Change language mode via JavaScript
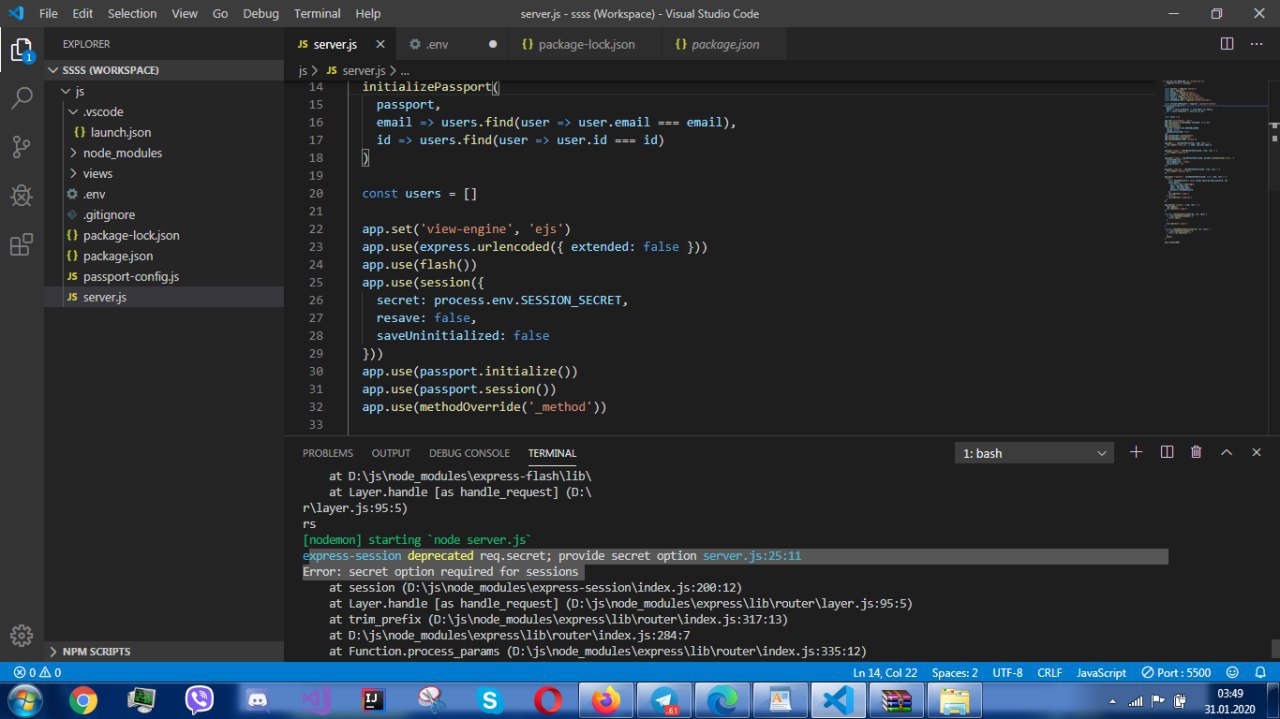Image resolution: width=1280 pixels, height=719 pixels. click(1101, 673)
